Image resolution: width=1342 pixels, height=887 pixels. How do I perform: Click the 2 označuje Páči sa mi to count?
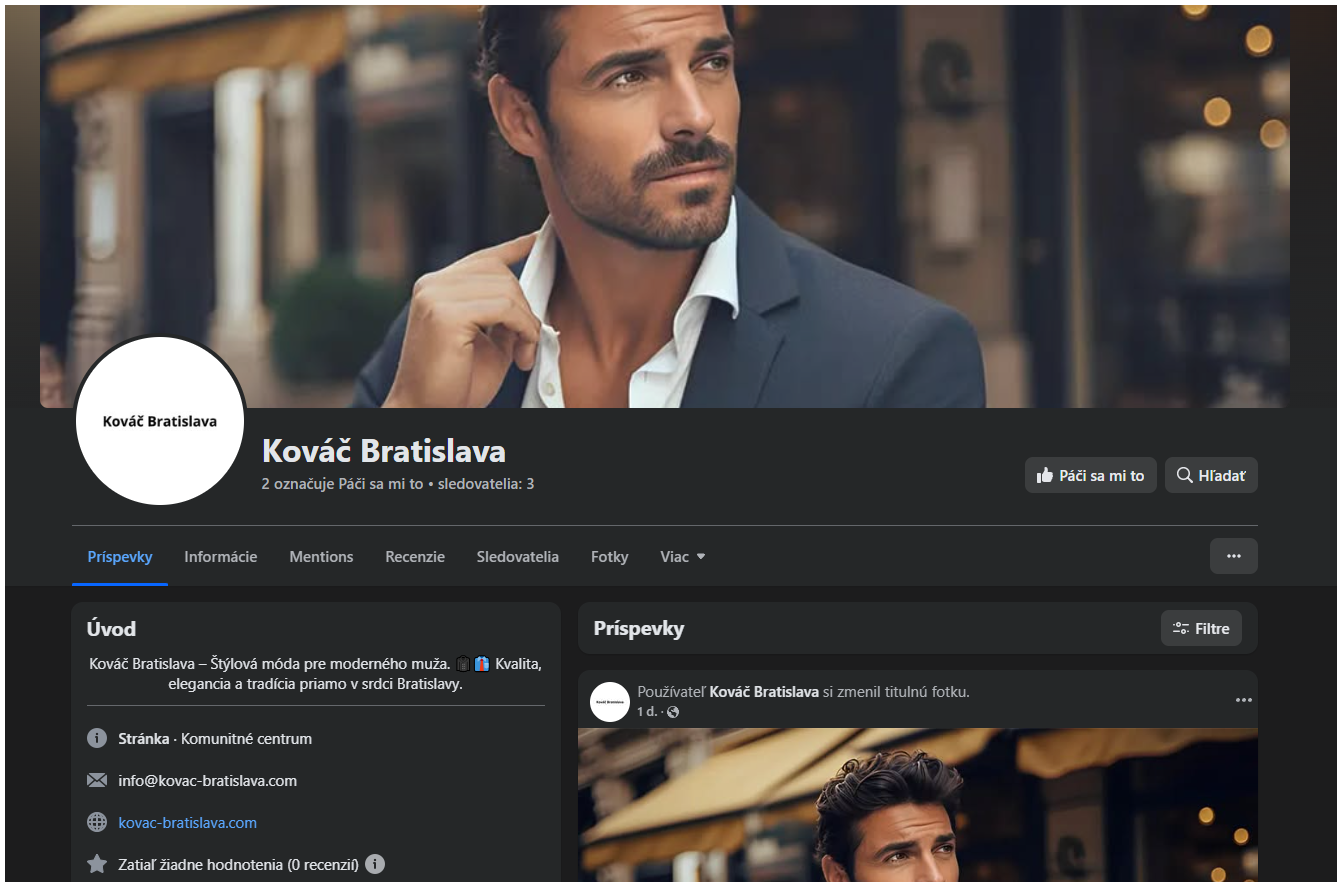pos(342,484)
